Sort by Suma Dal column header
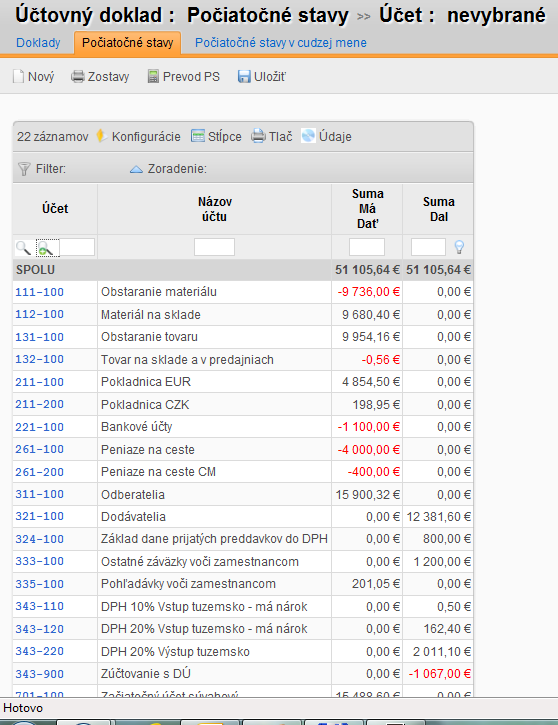Screen dimensions: 558x725 click(x=438, y=209)
